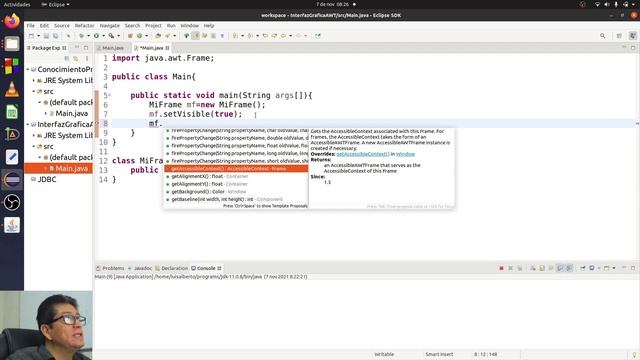Click the clock in the top bar
640x360 pixels.
(332, 4)
